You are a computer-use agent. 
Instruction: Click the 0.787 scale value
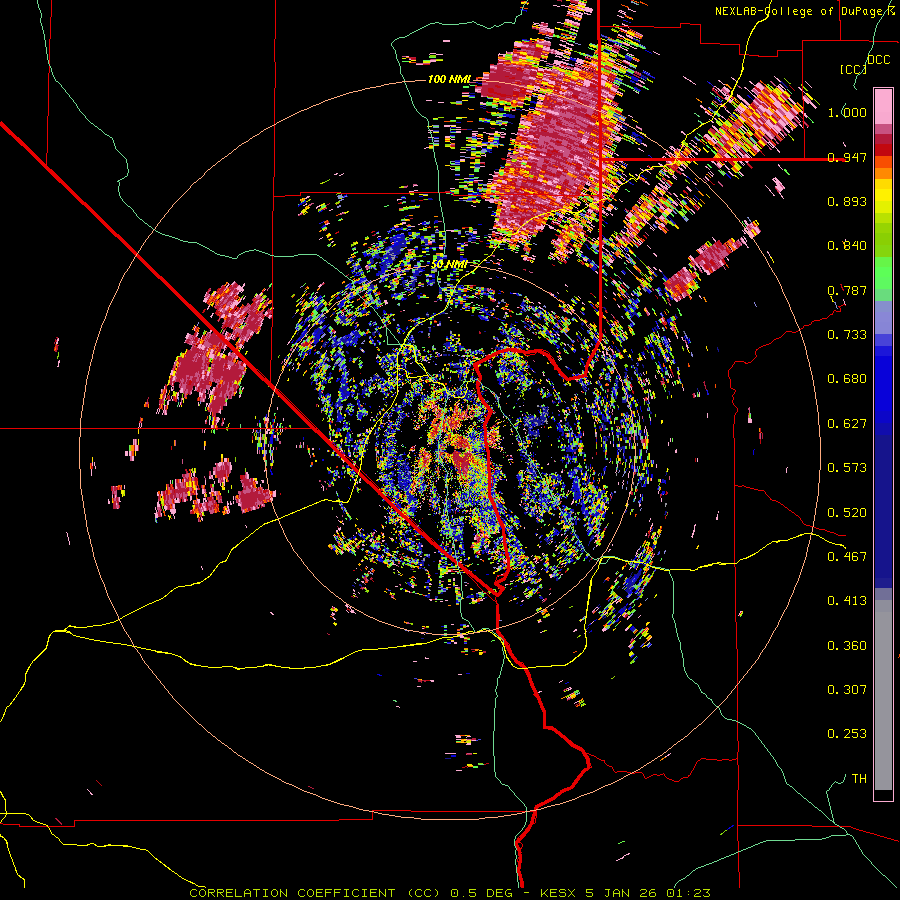(x=847, y=290)
